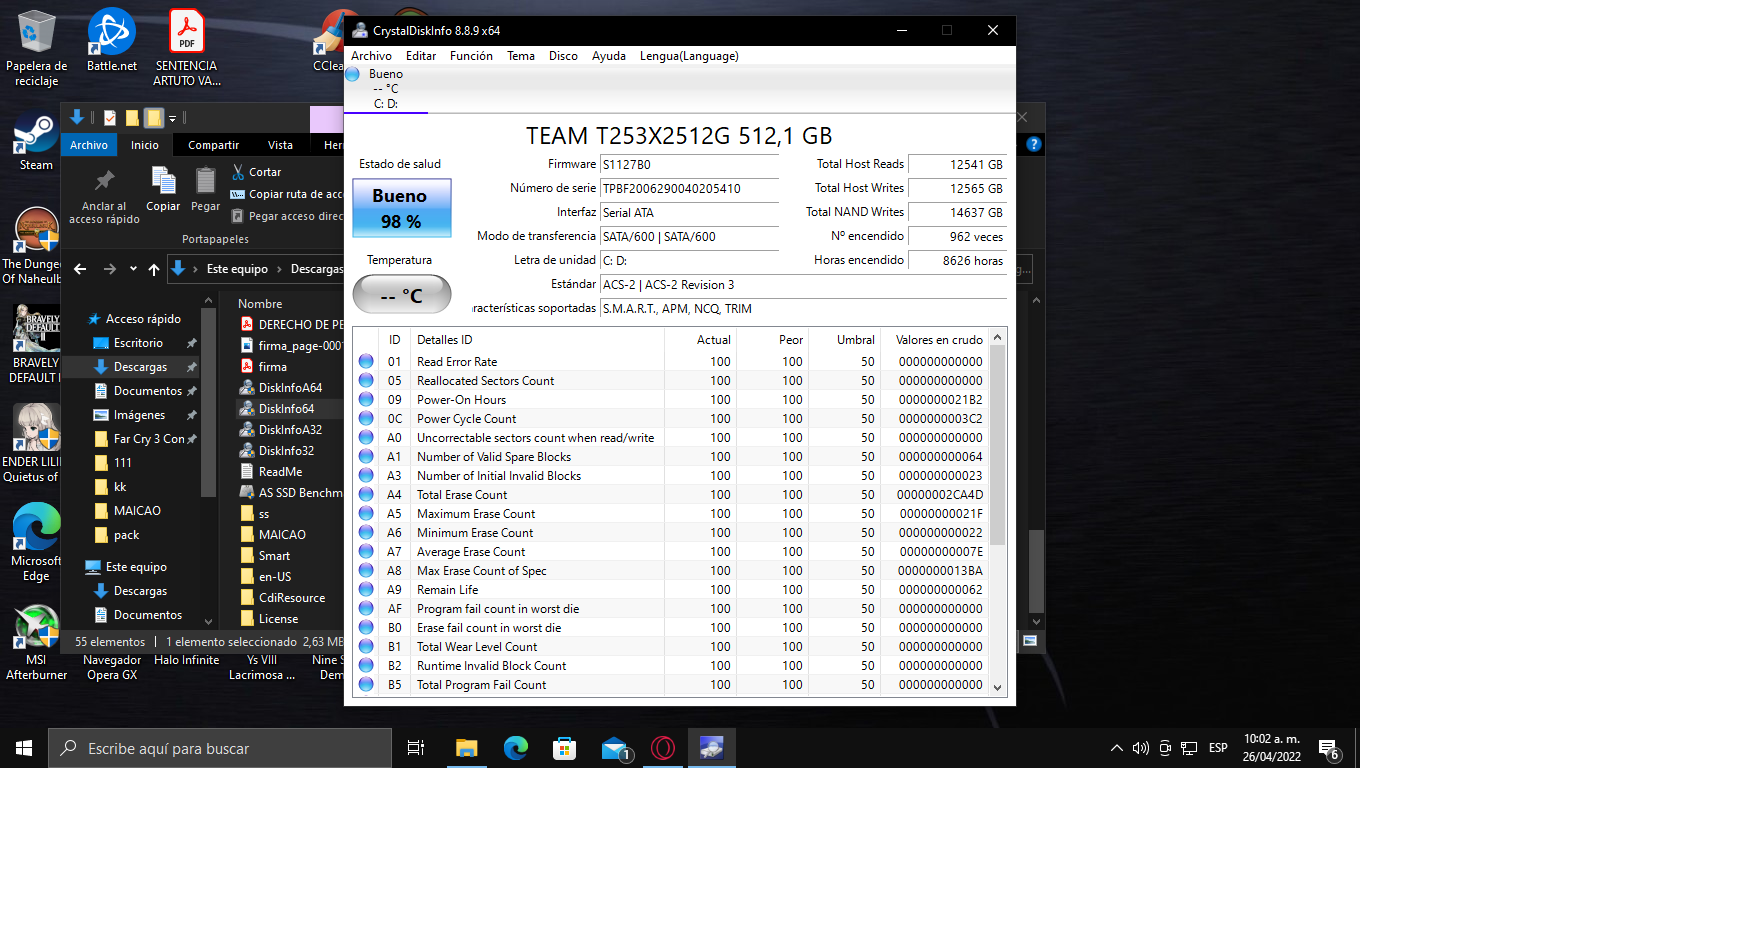Open the MSI Afterburner desktop shortcut
The height and width of the screenshot is (933, 1755).
pos(36,643)
